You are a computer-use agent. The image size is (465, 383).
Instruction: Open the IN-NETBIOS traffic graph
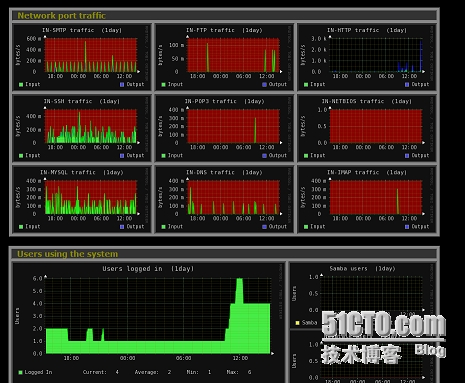[367, 128]
